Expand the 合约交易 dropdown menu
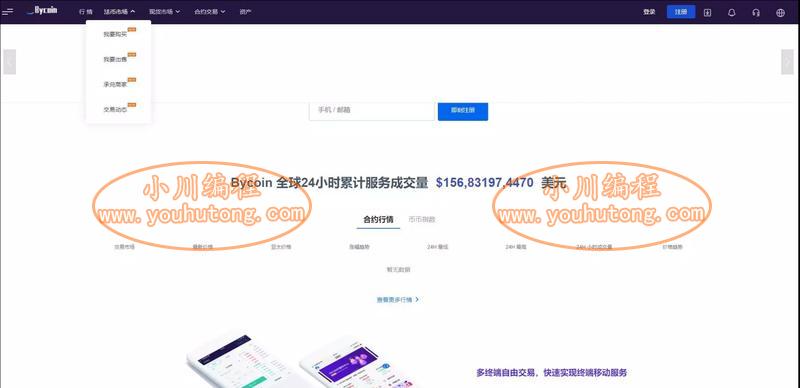The image size is (800, 388). 210,12
